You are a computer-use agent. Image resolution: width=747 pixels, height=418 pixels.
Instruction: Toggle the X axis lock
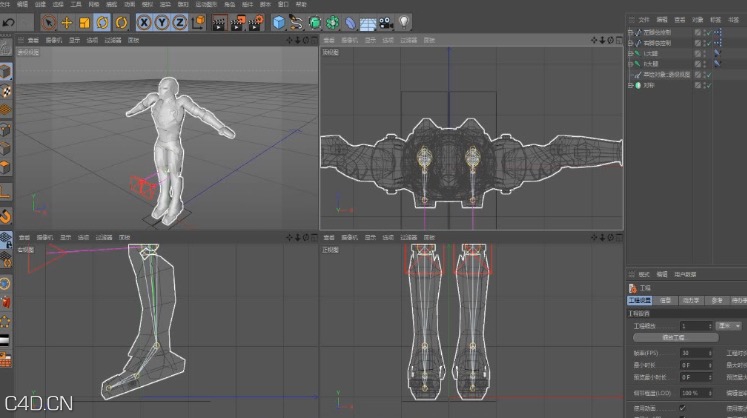144,22
